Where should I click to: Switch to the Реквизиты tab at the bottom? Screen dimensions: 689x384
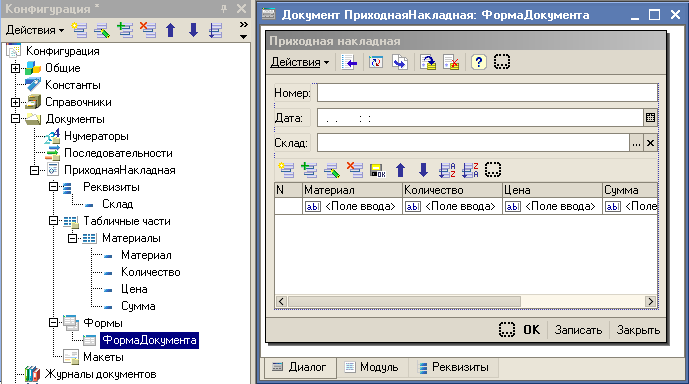454,367
